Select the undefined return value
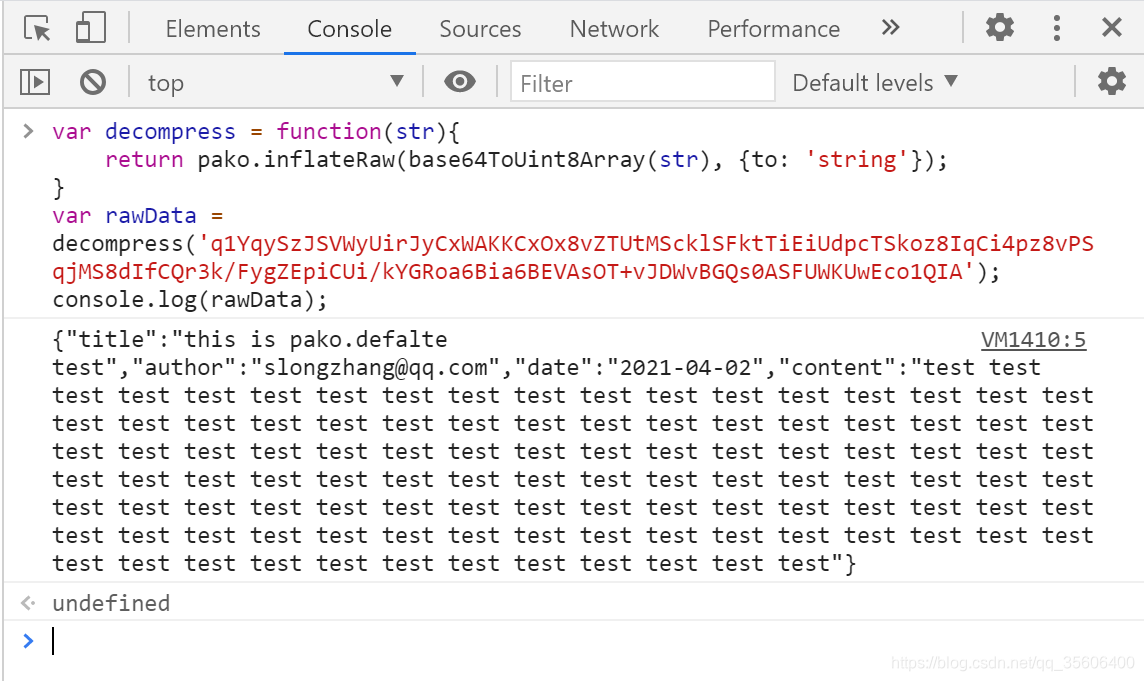 (111, 603)
